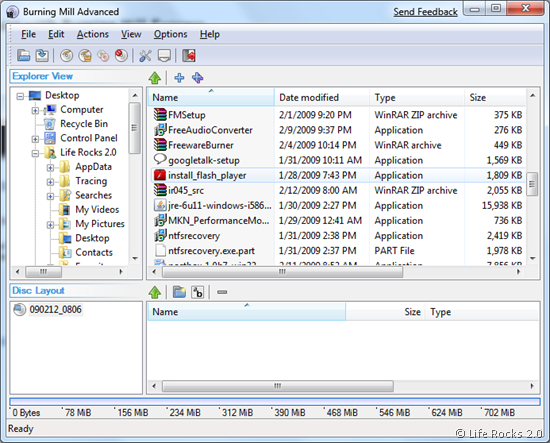This screenshot has width=550, height=443.
Task: Click the file list vertical scrollbar thumb
Action: tap(532, 184)
